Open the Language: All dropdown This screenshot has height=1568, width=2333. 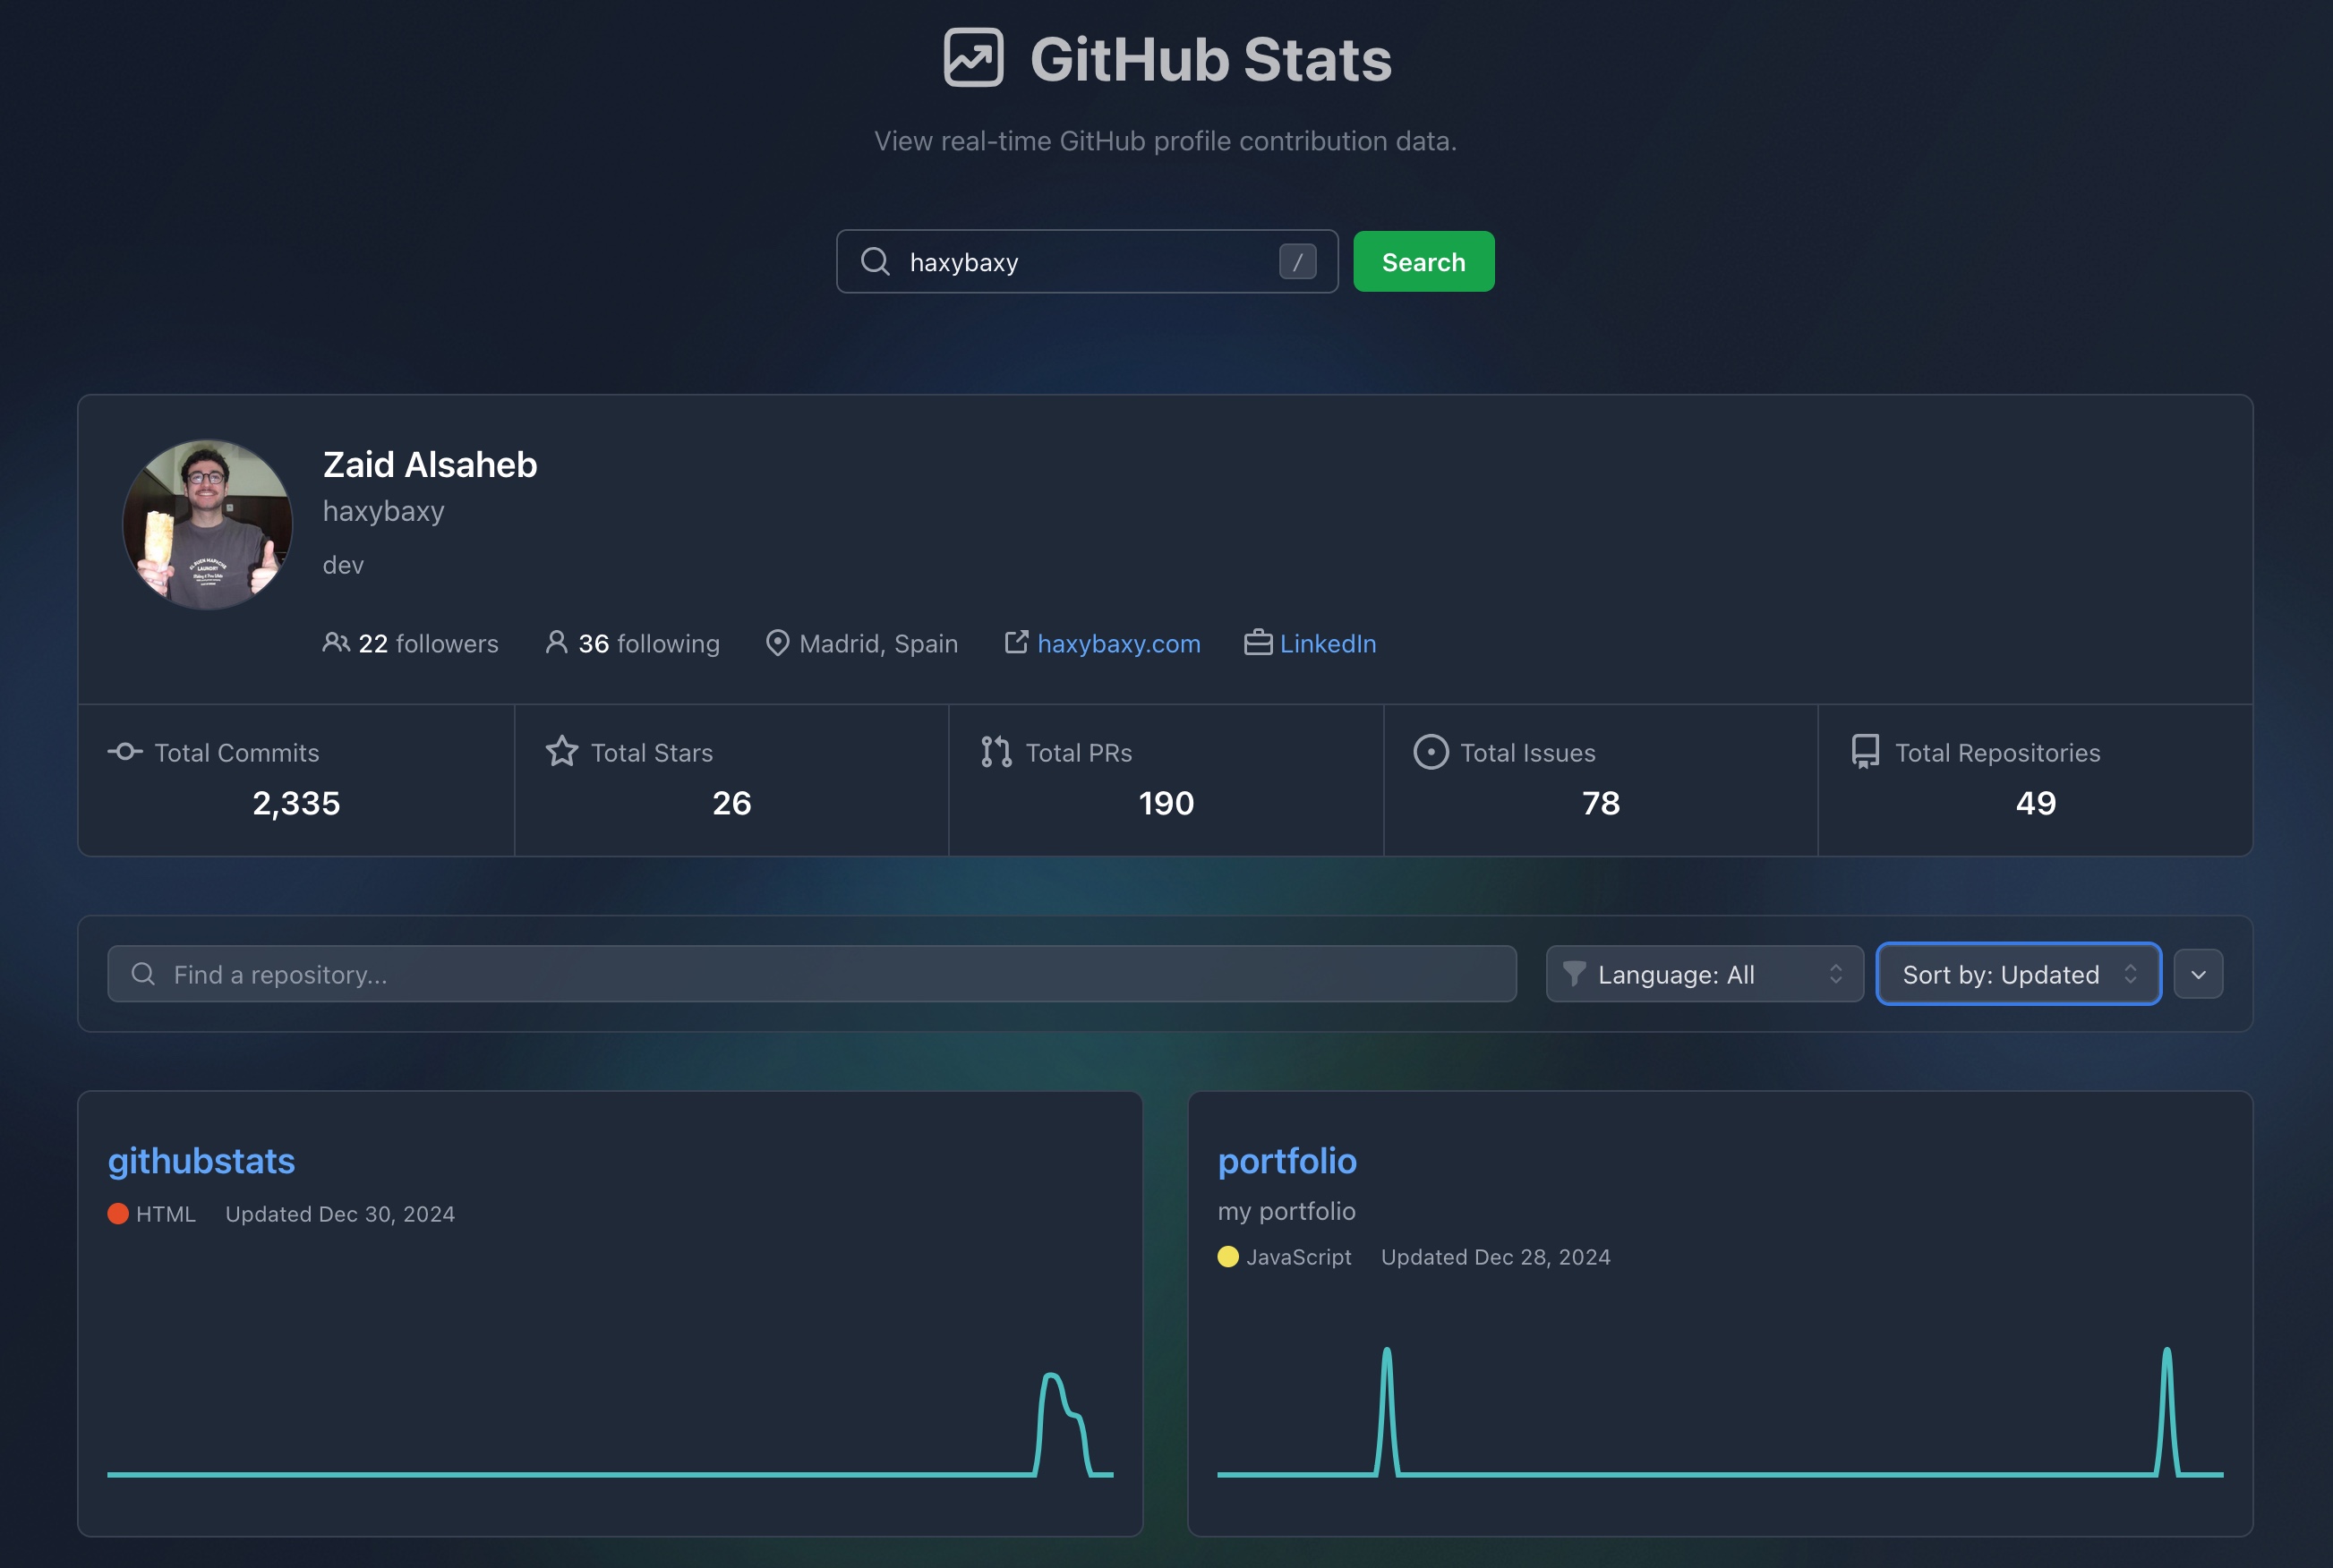coord(1704,974)
